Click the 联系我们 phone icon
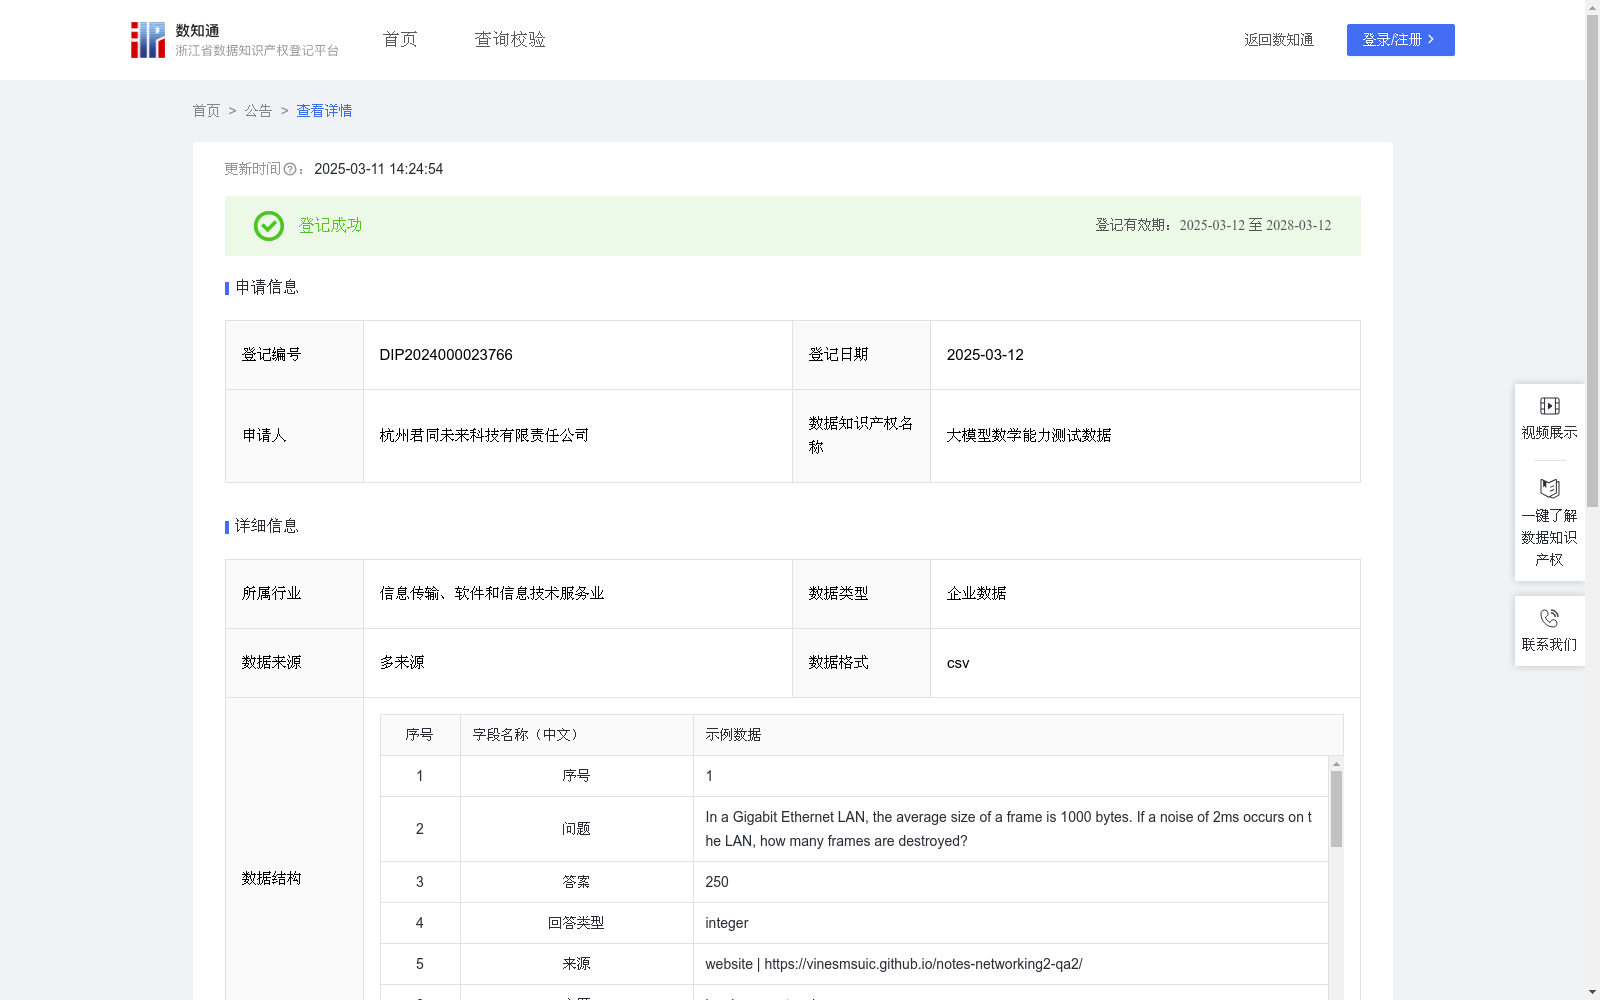 (1549, 618)
